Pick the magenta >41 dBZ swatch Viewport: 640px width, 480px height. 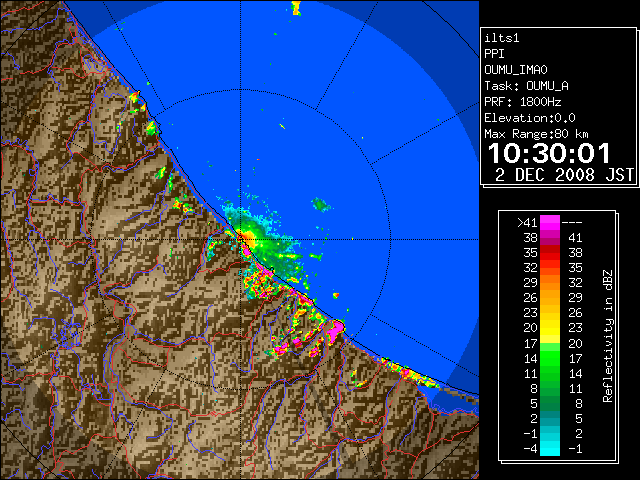coord(550,222)
